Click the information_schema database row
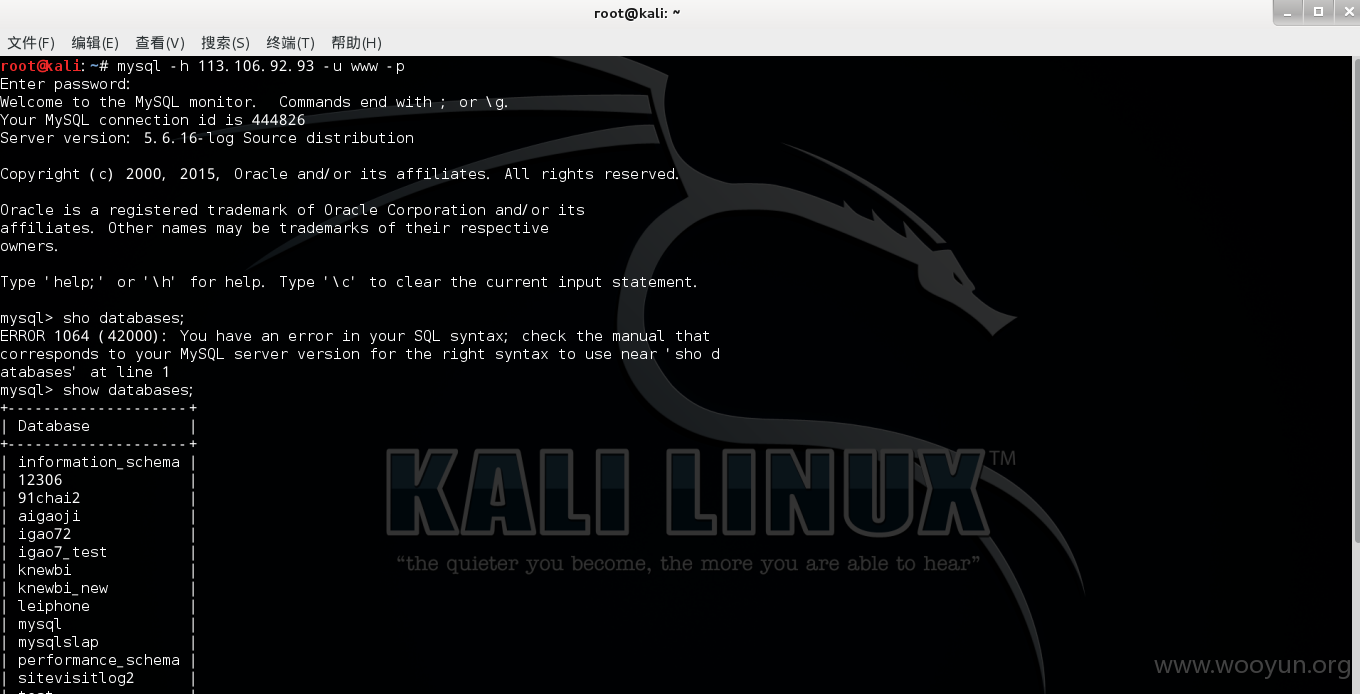This screenshot has height=694, width=1360. pyautogui.click(x=98, y=462)
